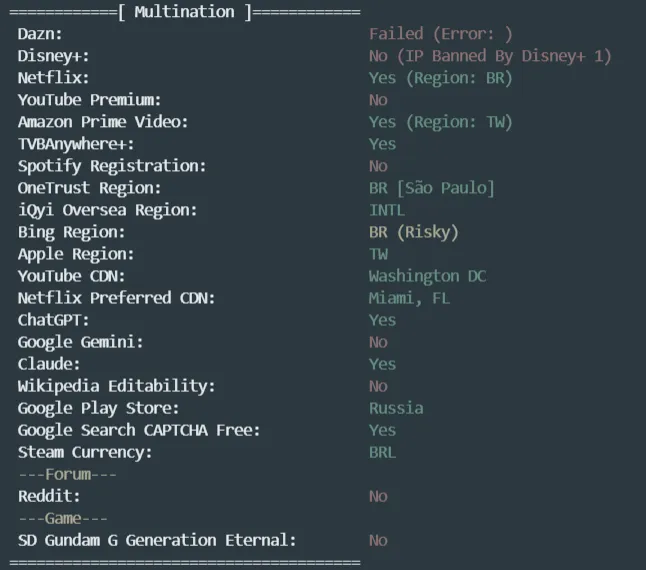The height and width of the screenshot is (570, 646).
Task: Click the iQyi Oversea Region INTL value
Action: click(386, 210)
